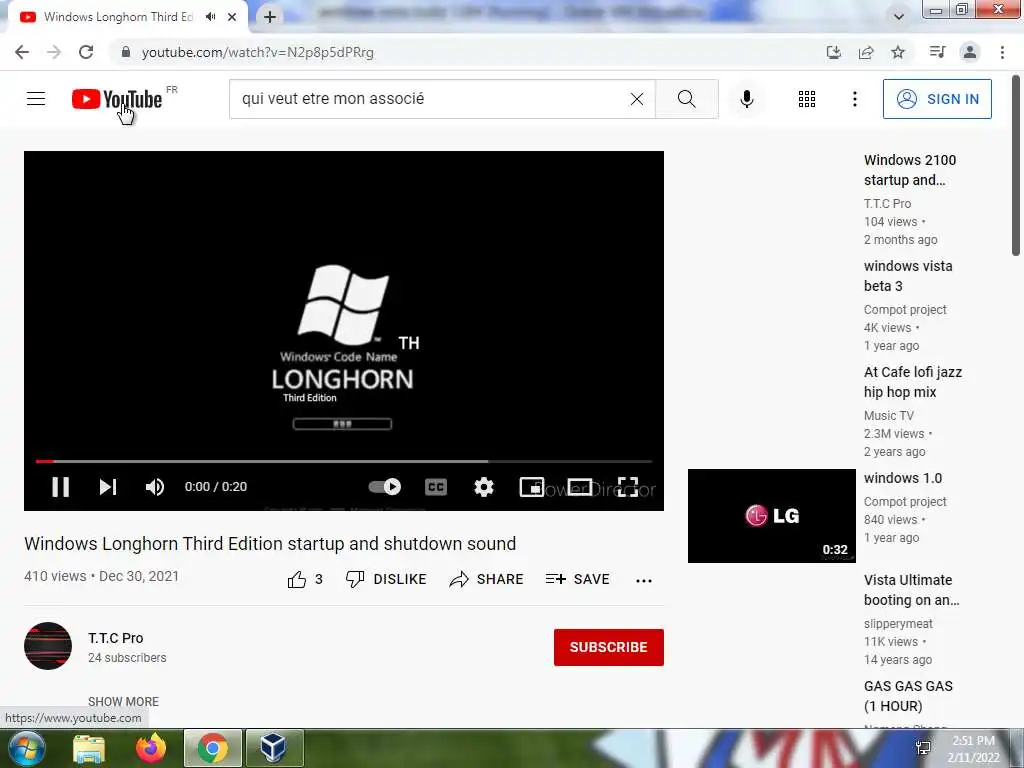Expand description with SHOW MORE
This screenshot has height=768, width=1024.
pos(123,701)
